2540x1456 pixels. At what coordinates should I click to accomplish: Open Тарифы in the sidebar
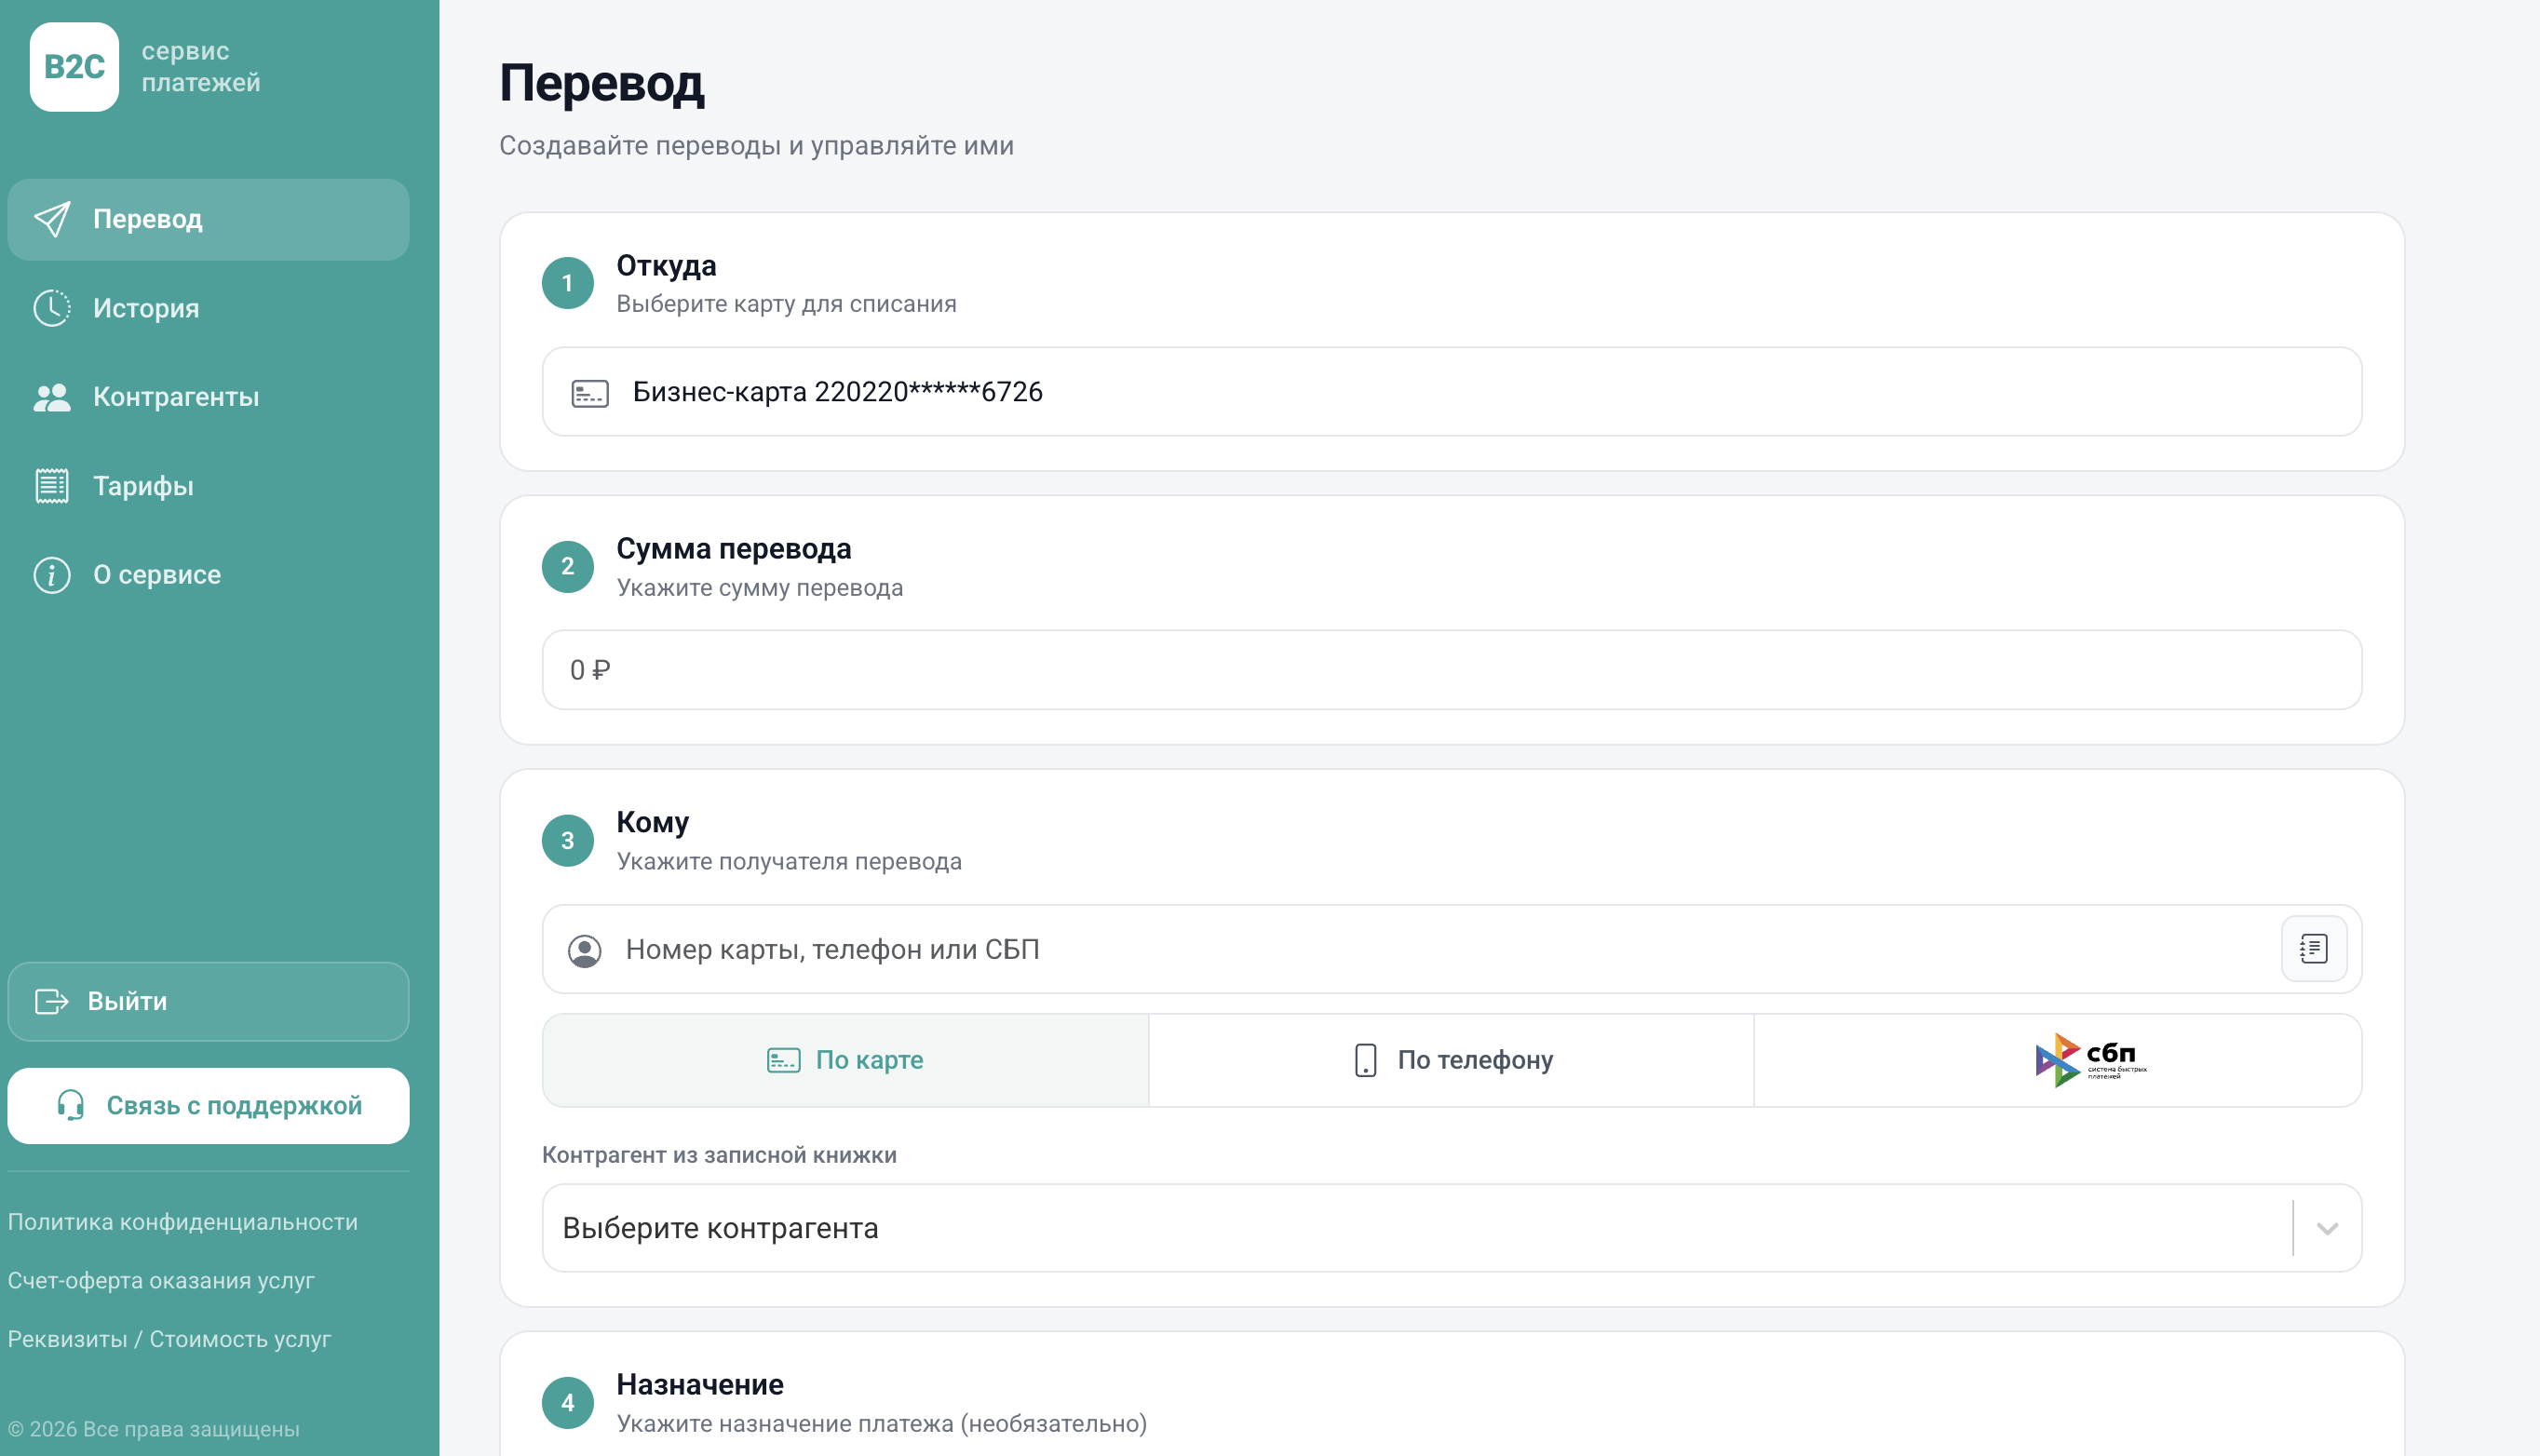click(x=208, y=486)
